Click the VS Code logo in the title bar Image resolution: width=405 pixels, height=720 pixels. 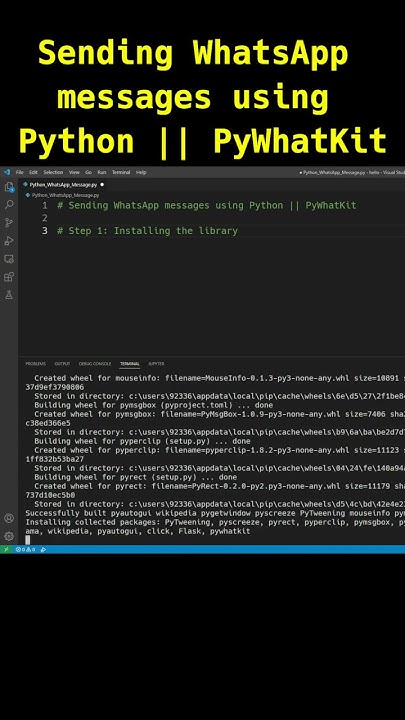6,172
